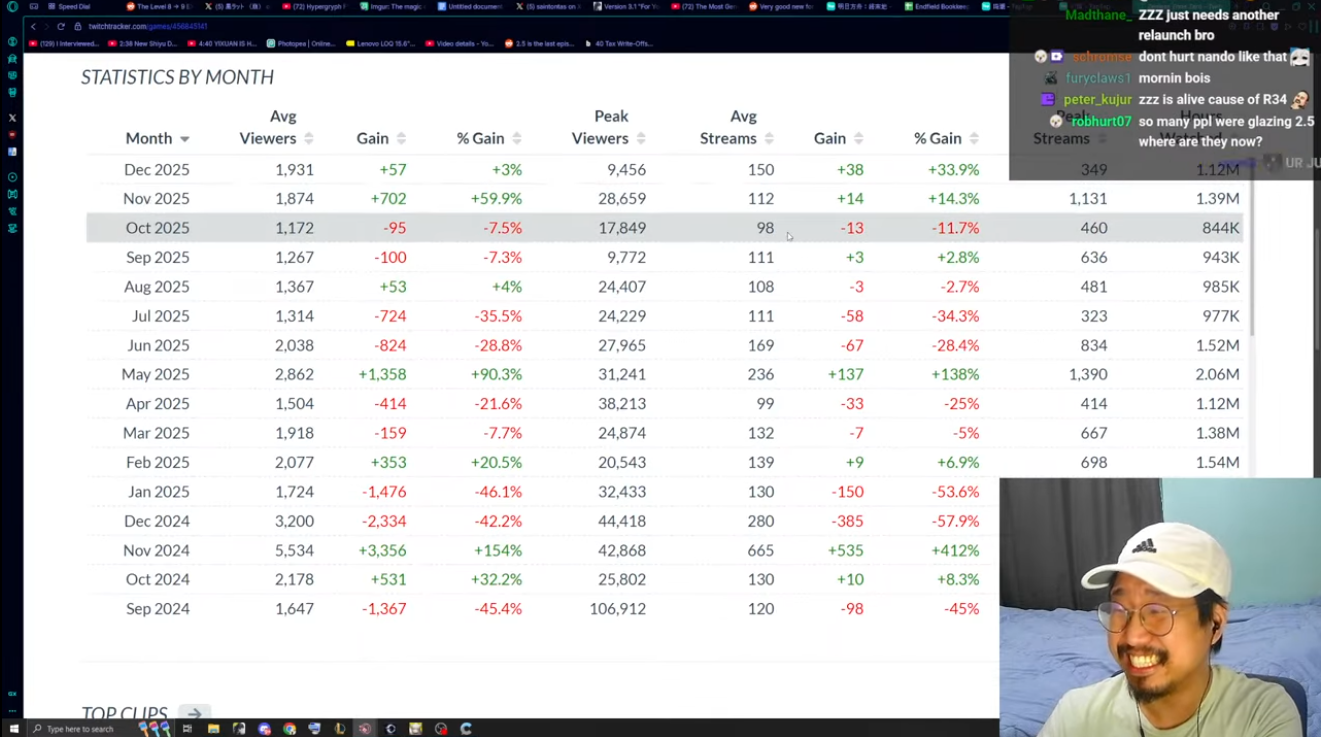The image size is (1321, 737).
Task: Switch to the 'The Most Gen' YouTube tab
Action: [x=704, y=6]
